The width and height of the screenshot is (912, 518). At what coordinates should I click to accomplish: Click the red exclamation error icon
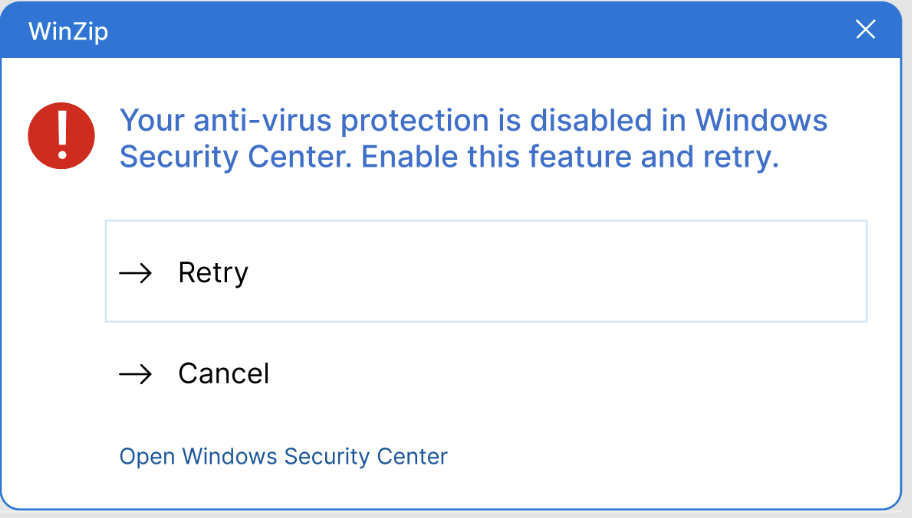[x=61, y=136]
